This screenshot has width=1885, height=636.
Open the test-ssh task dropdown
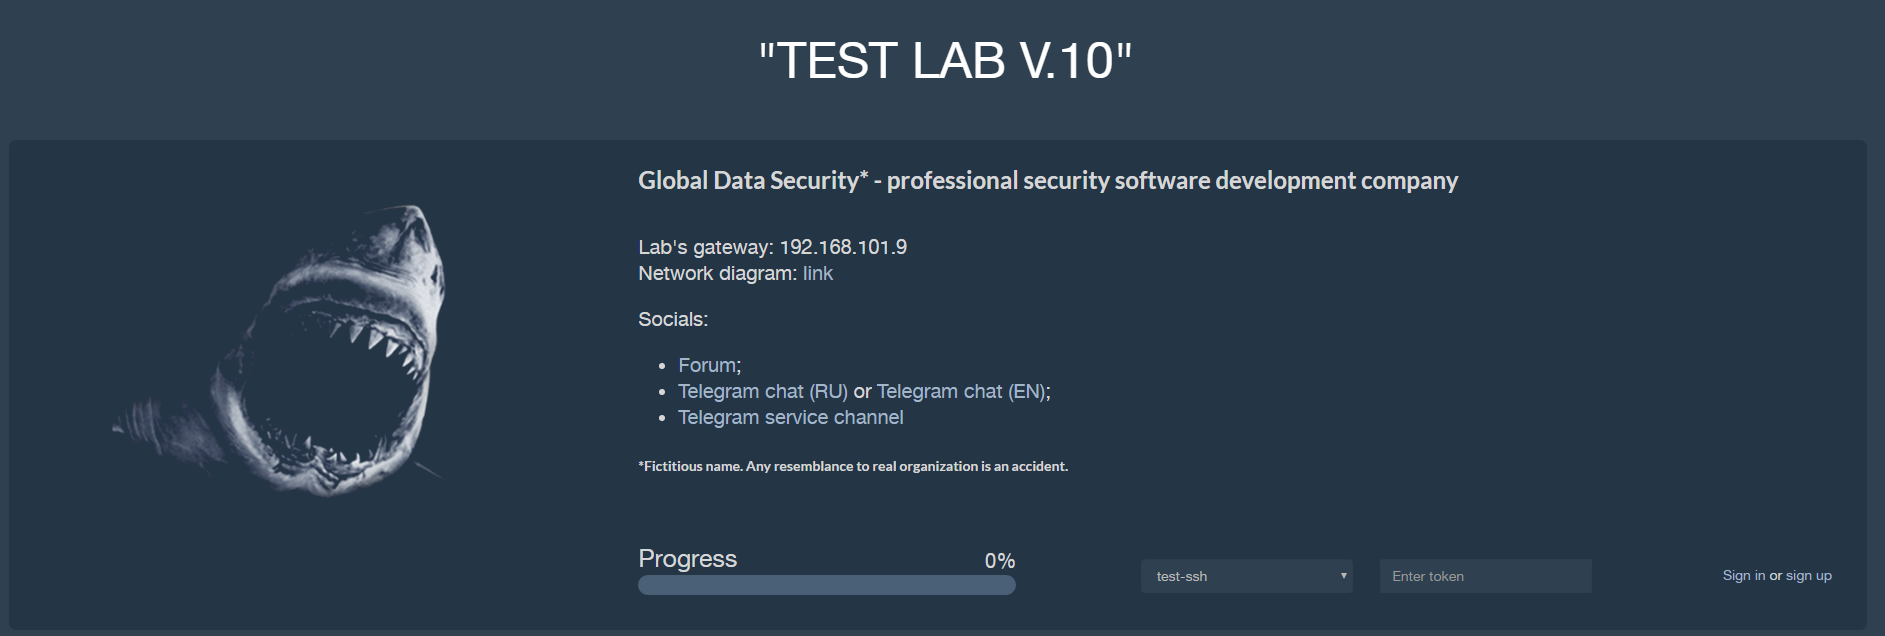[x=1246, y=576]
